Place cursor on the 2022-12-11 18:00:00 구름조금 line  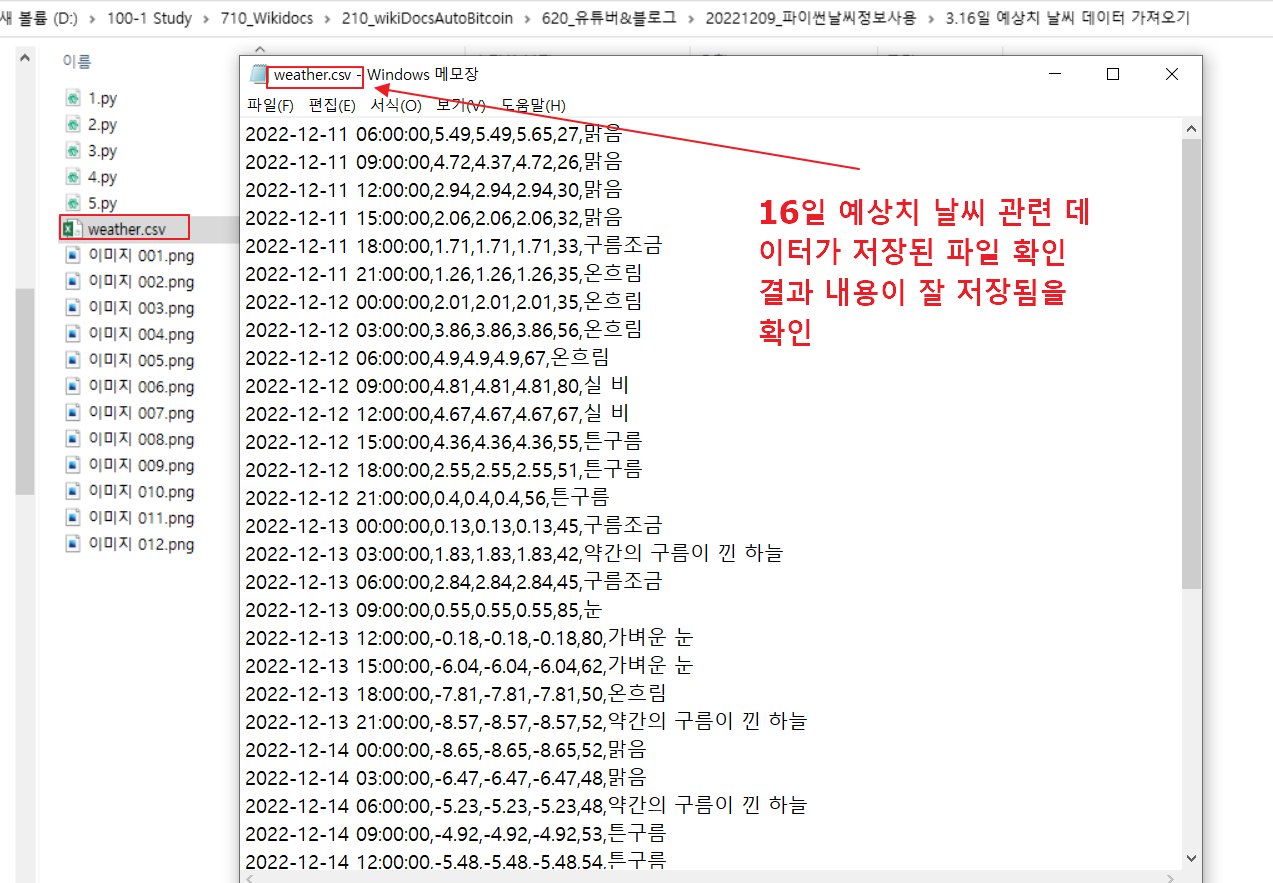pos(453,245)
